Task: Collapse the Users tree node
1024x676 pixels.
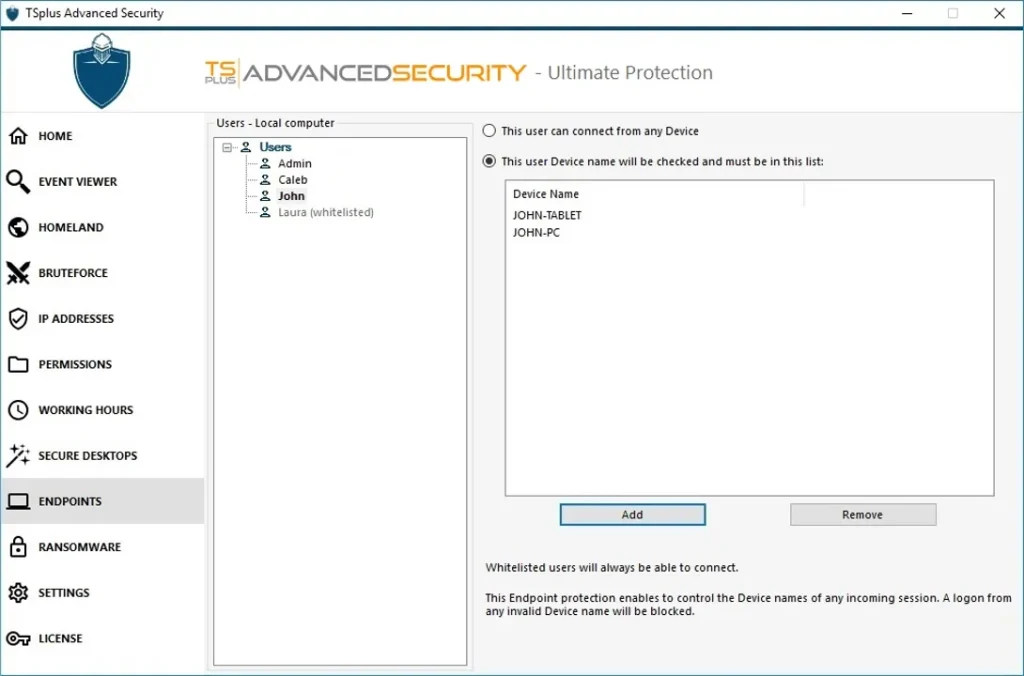Action: (x=228, y=147)
